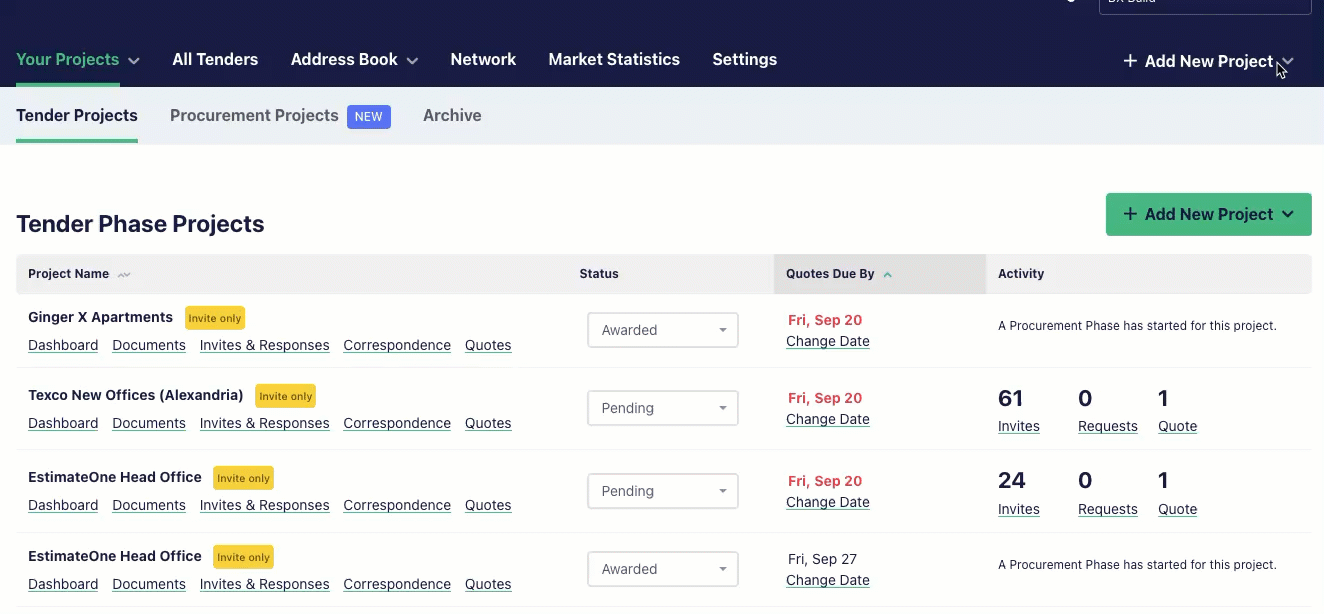Screen dimensions: 1324x614
Task: View Documents for the Pending EstimateOne Head Office
Action: pyautogui.click(x=149, y=506)
